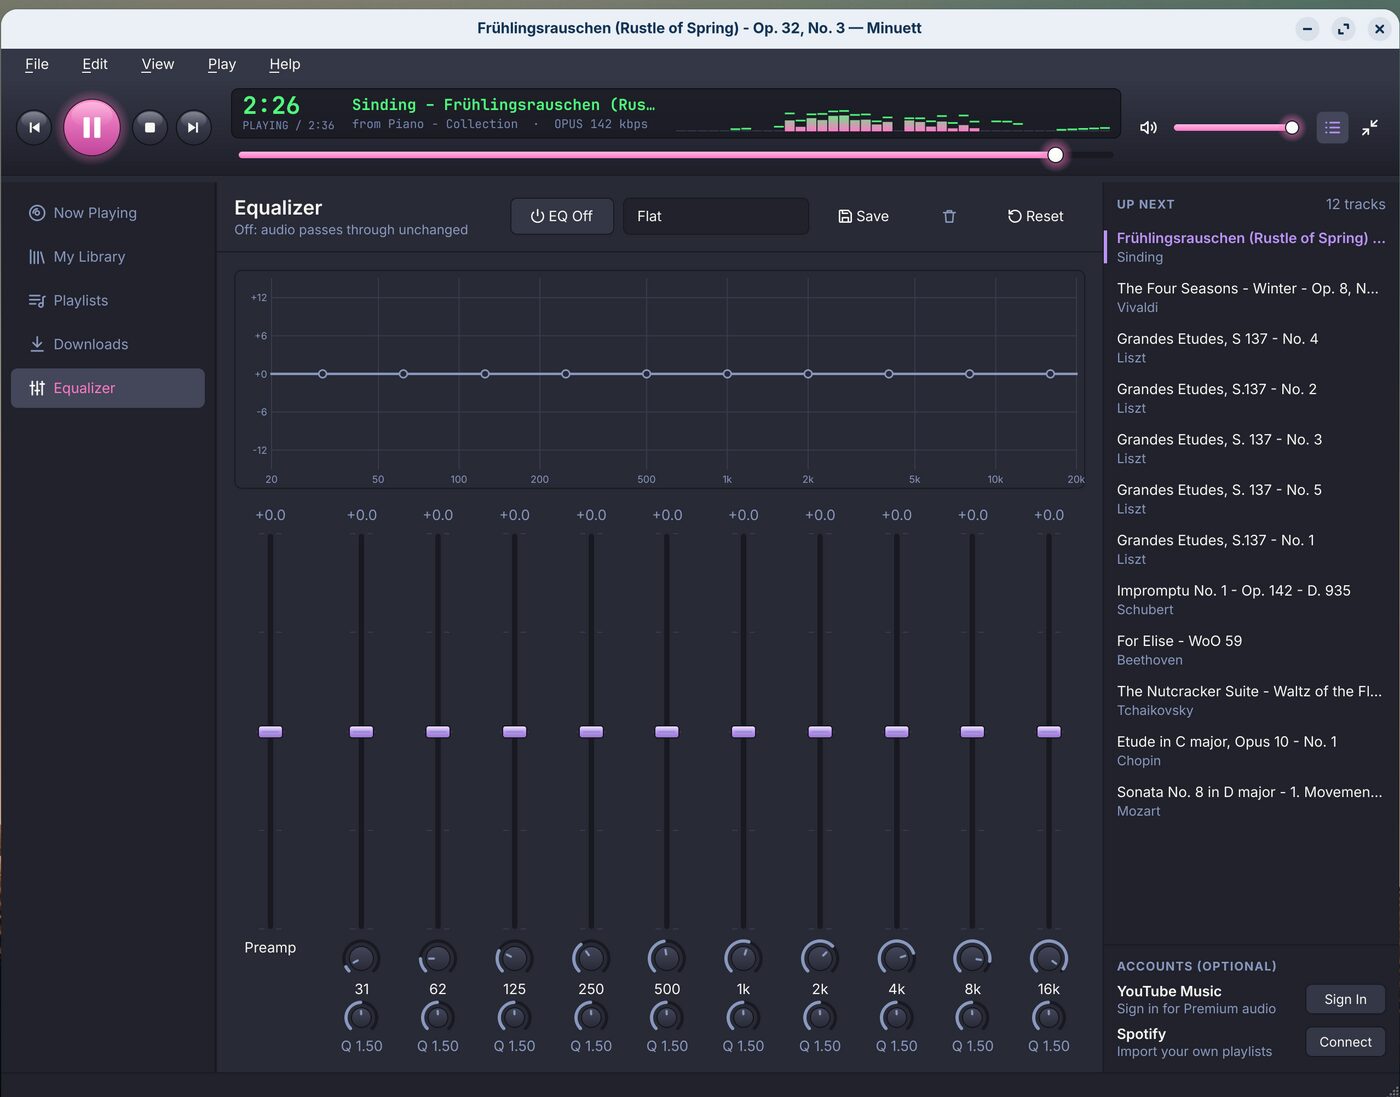The width and height of the screenshot is (1400, 1097).
Task: Sign in to YouTube Music
Action: pyautogui.click(x=1345, y=999)
